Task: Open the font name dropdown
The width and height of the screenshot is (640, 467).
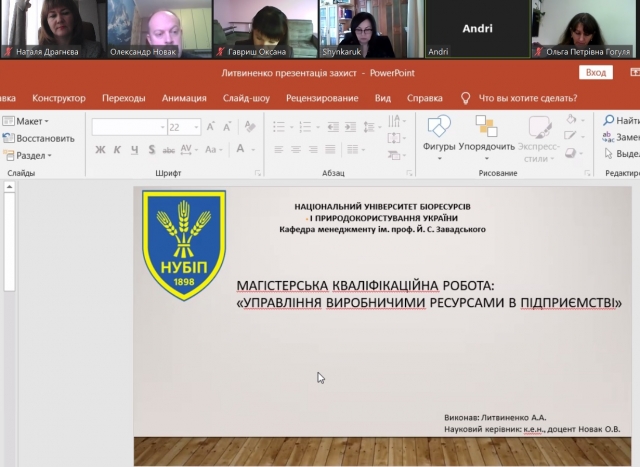Action: (x=162, y=127)
